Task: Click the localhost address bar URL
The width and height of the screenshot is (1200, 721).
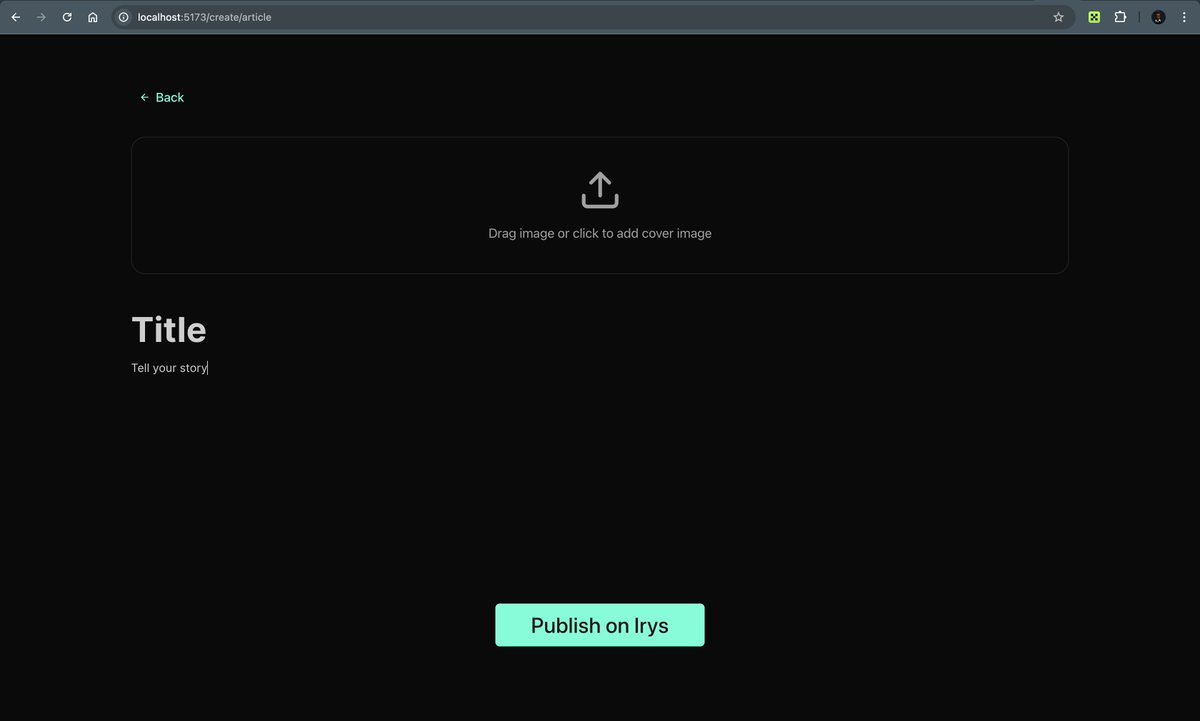Action: click(205, 17)
